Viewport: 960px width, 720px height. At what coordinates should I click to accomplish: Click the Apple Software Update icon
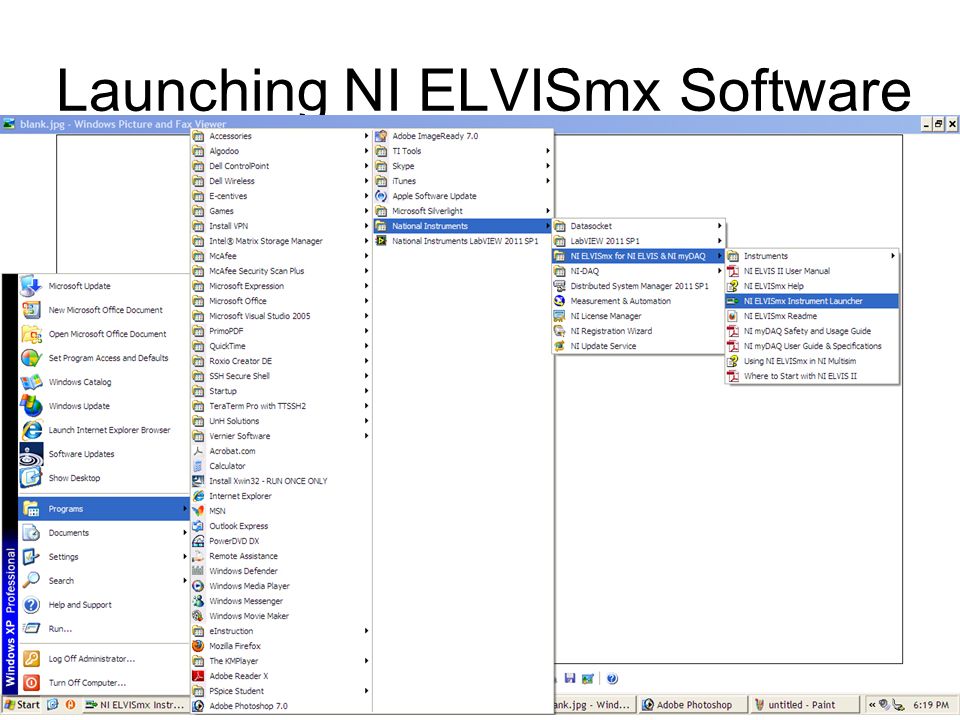381,196
